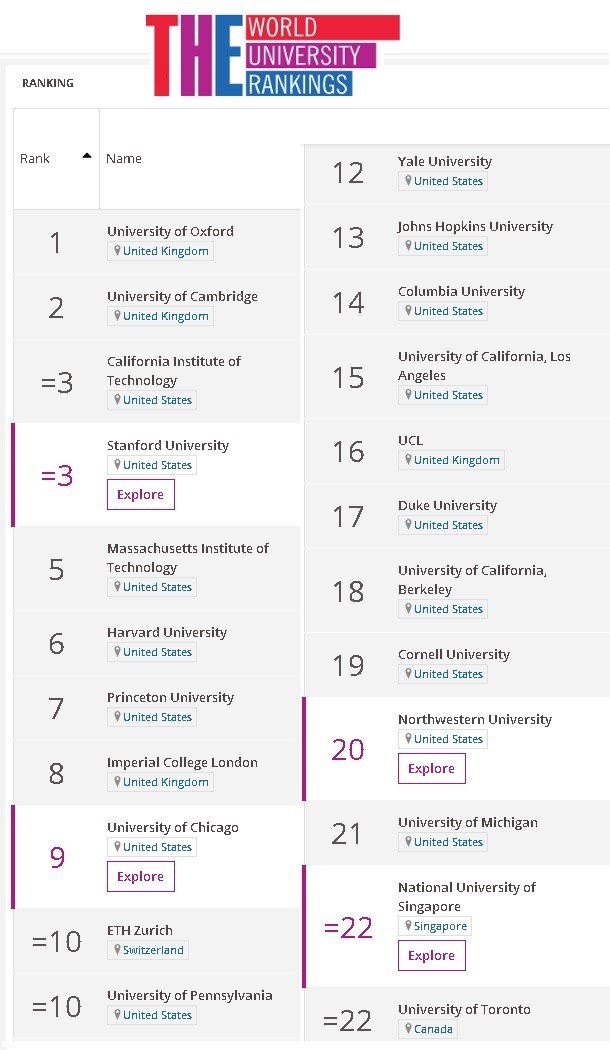Sort by the Rank column header
Viewport: 610px width, 1050px height.
[x=35, y=159]
